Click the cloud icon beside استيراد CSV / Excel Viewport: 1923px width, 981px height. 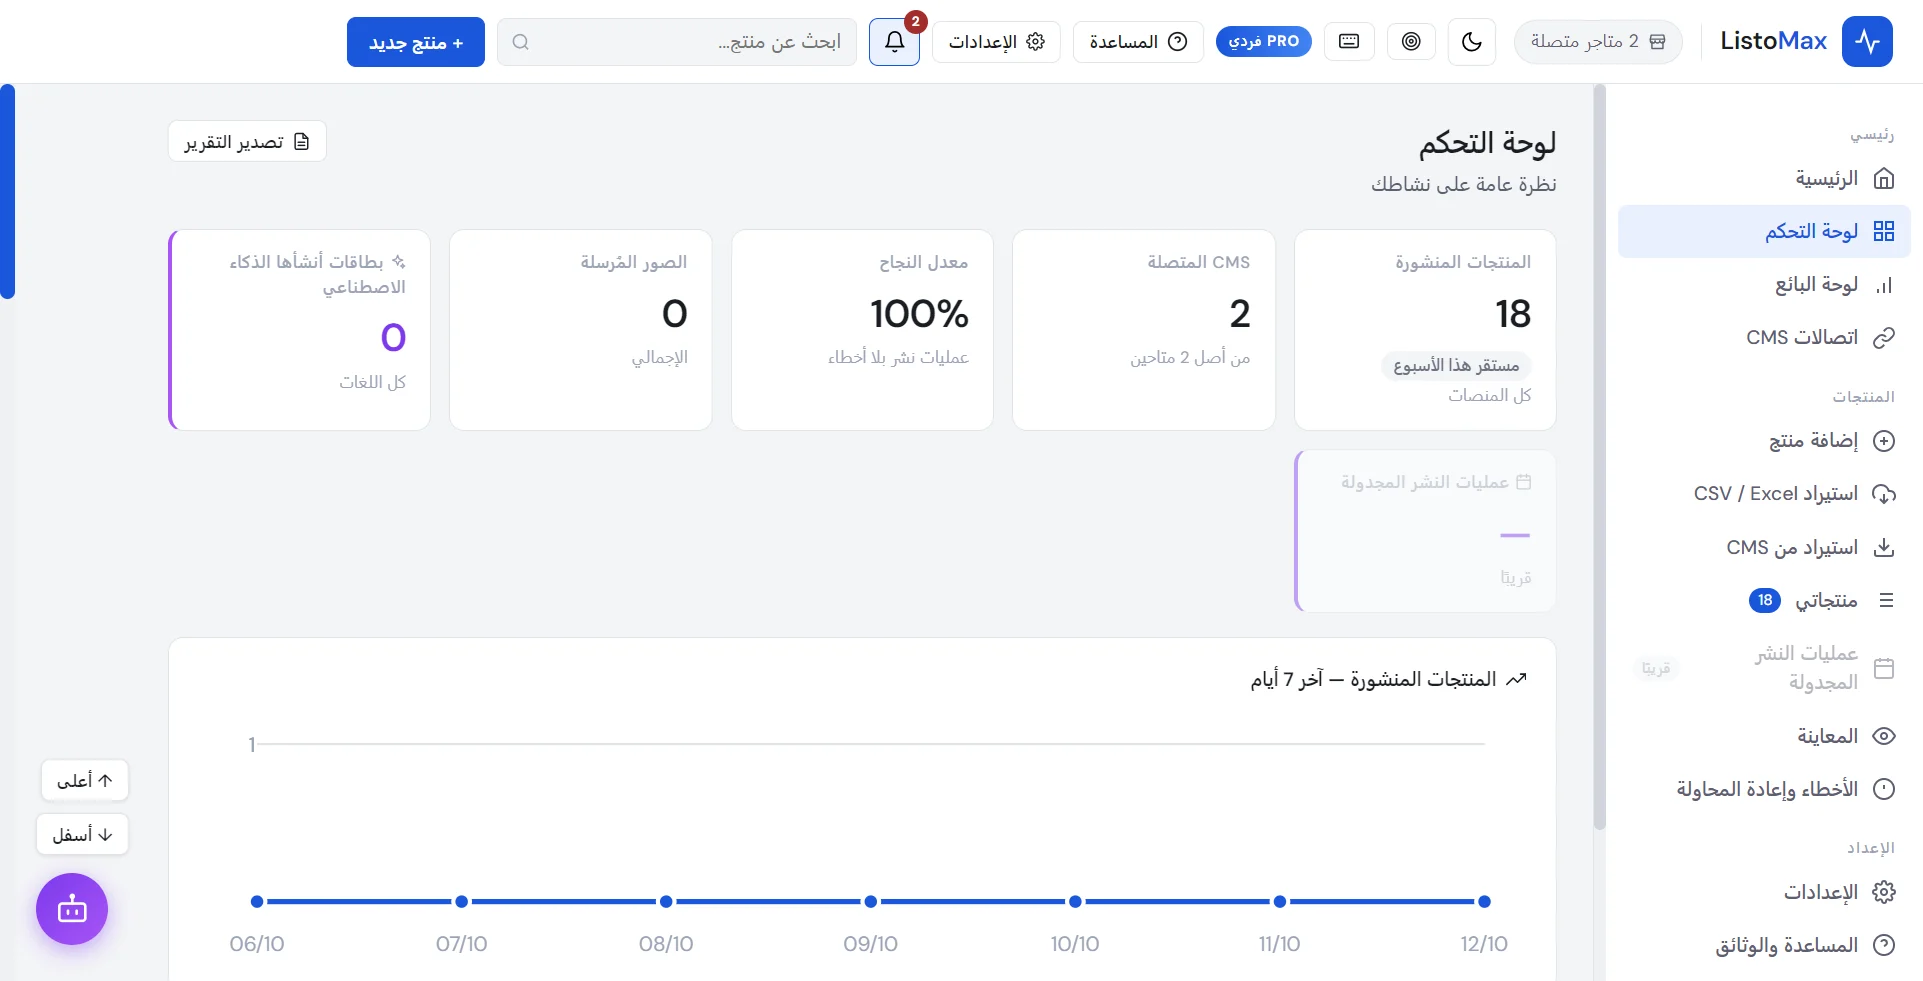click(x=1884, y=494)
